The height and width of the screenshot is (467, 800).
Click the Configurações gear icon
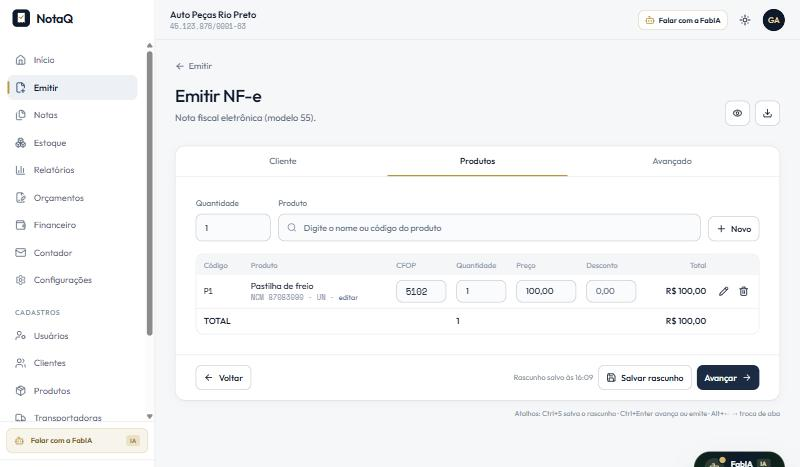(x=20, y=280)
